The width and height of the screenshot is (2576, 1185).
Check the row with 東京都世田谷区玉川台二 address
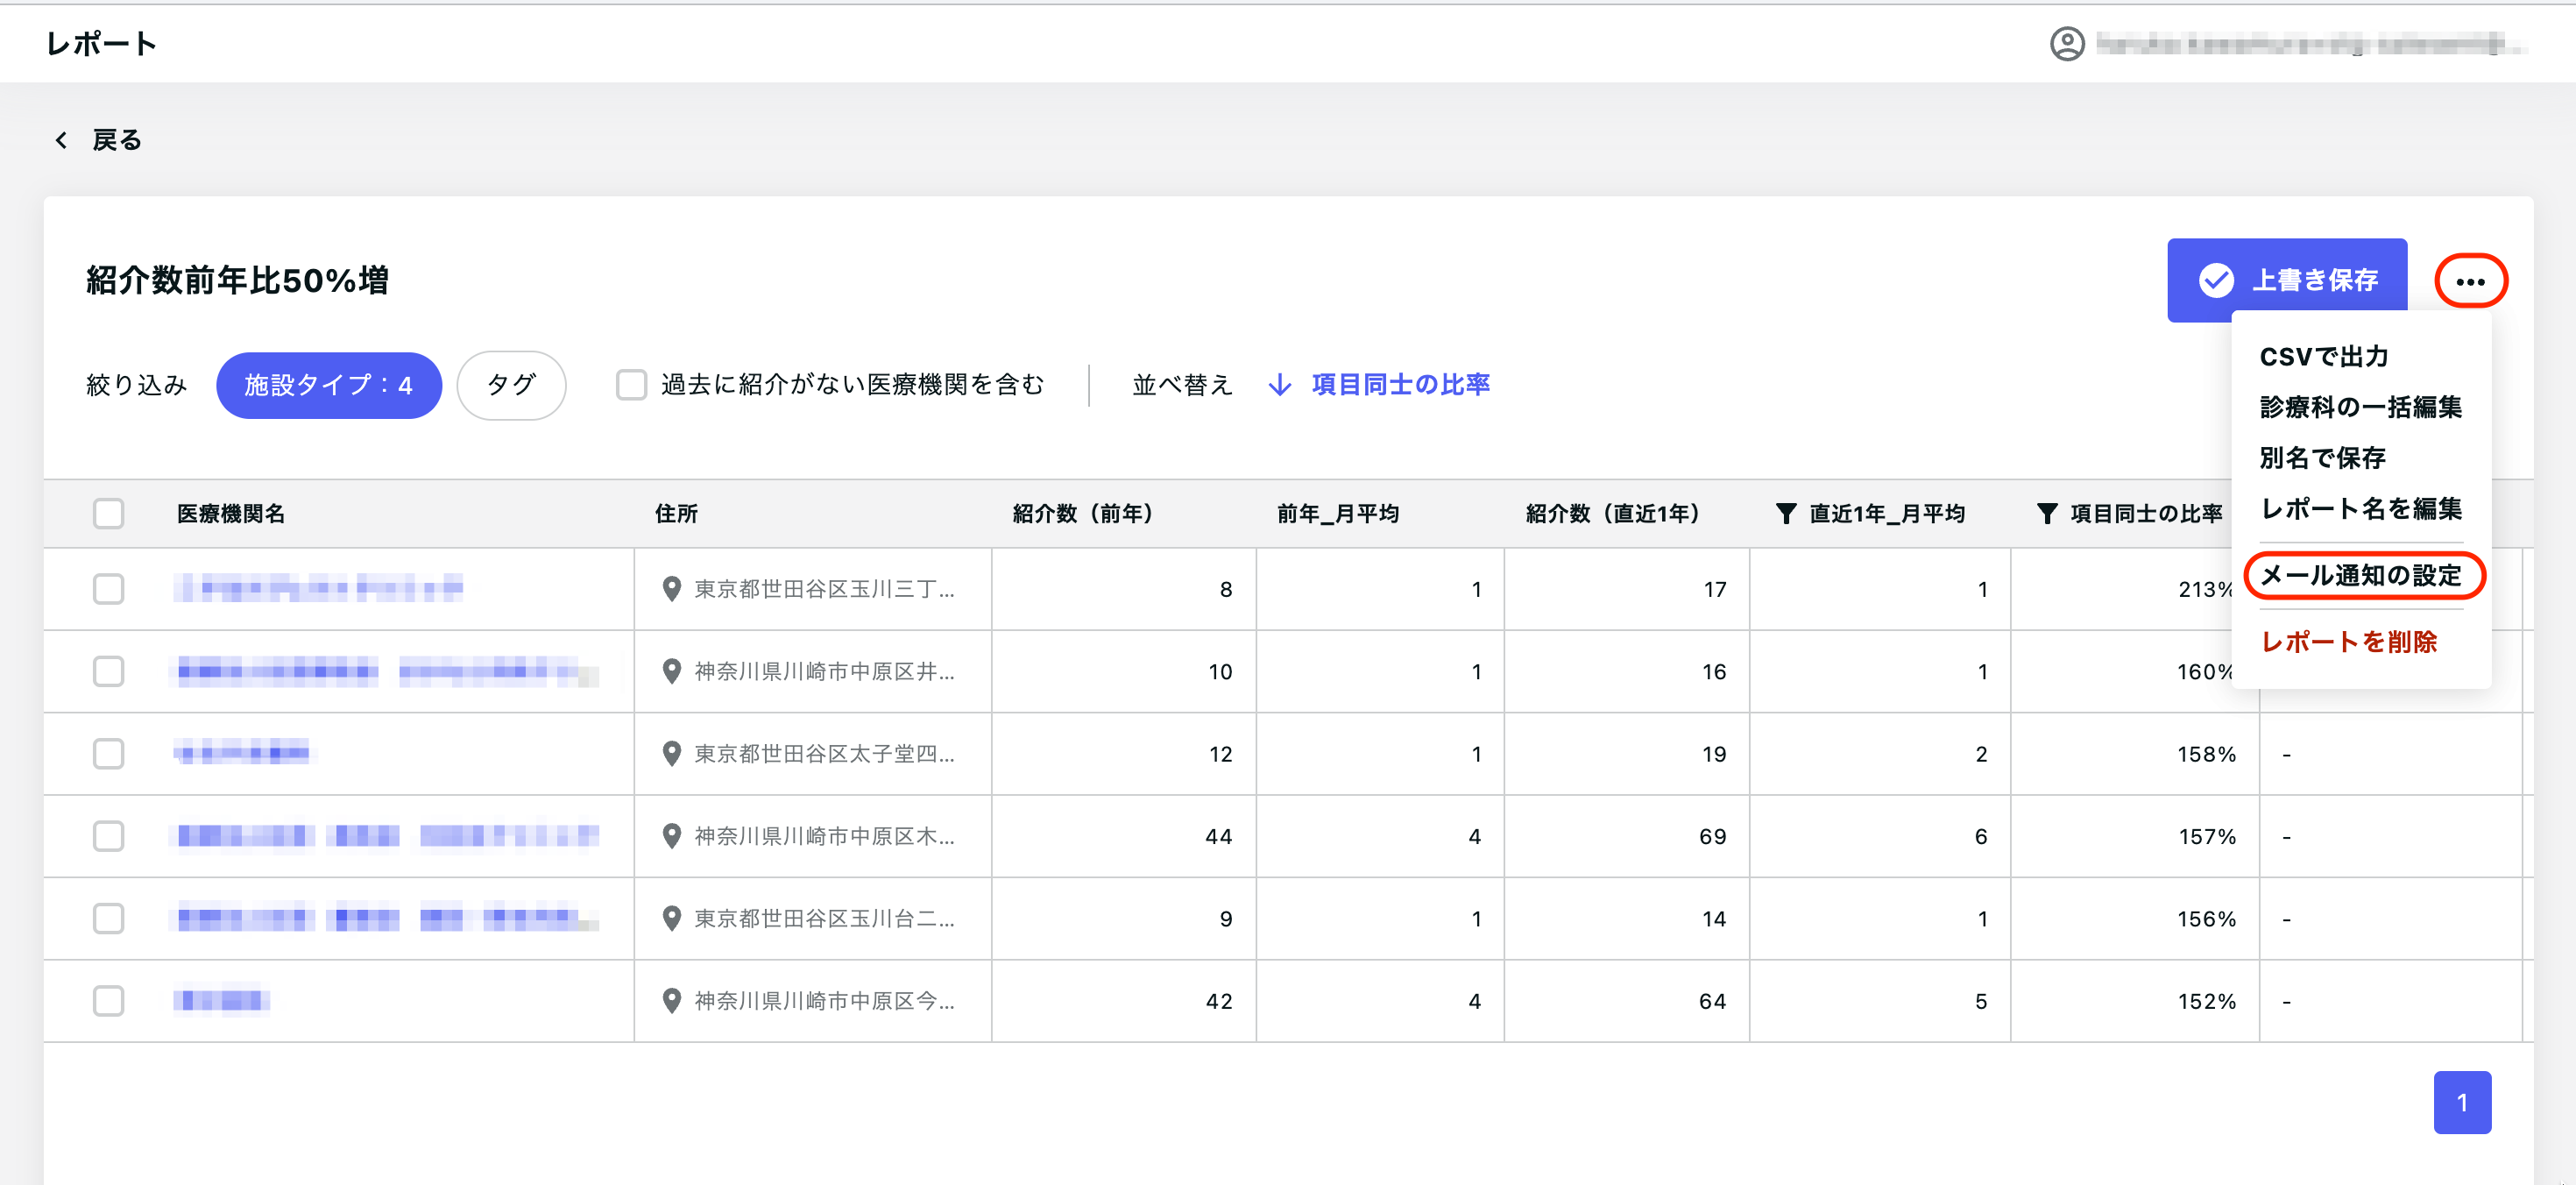pos(108,918)
